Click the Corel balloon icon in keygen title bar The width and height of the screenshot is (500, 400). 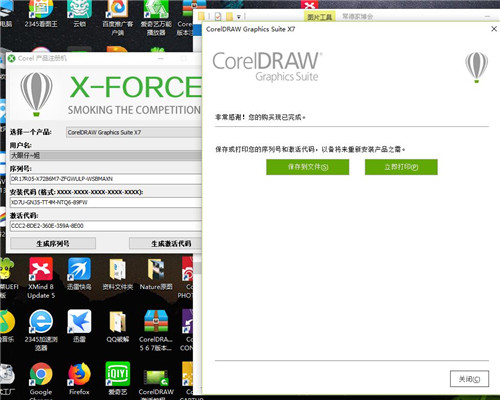point(12,58)
